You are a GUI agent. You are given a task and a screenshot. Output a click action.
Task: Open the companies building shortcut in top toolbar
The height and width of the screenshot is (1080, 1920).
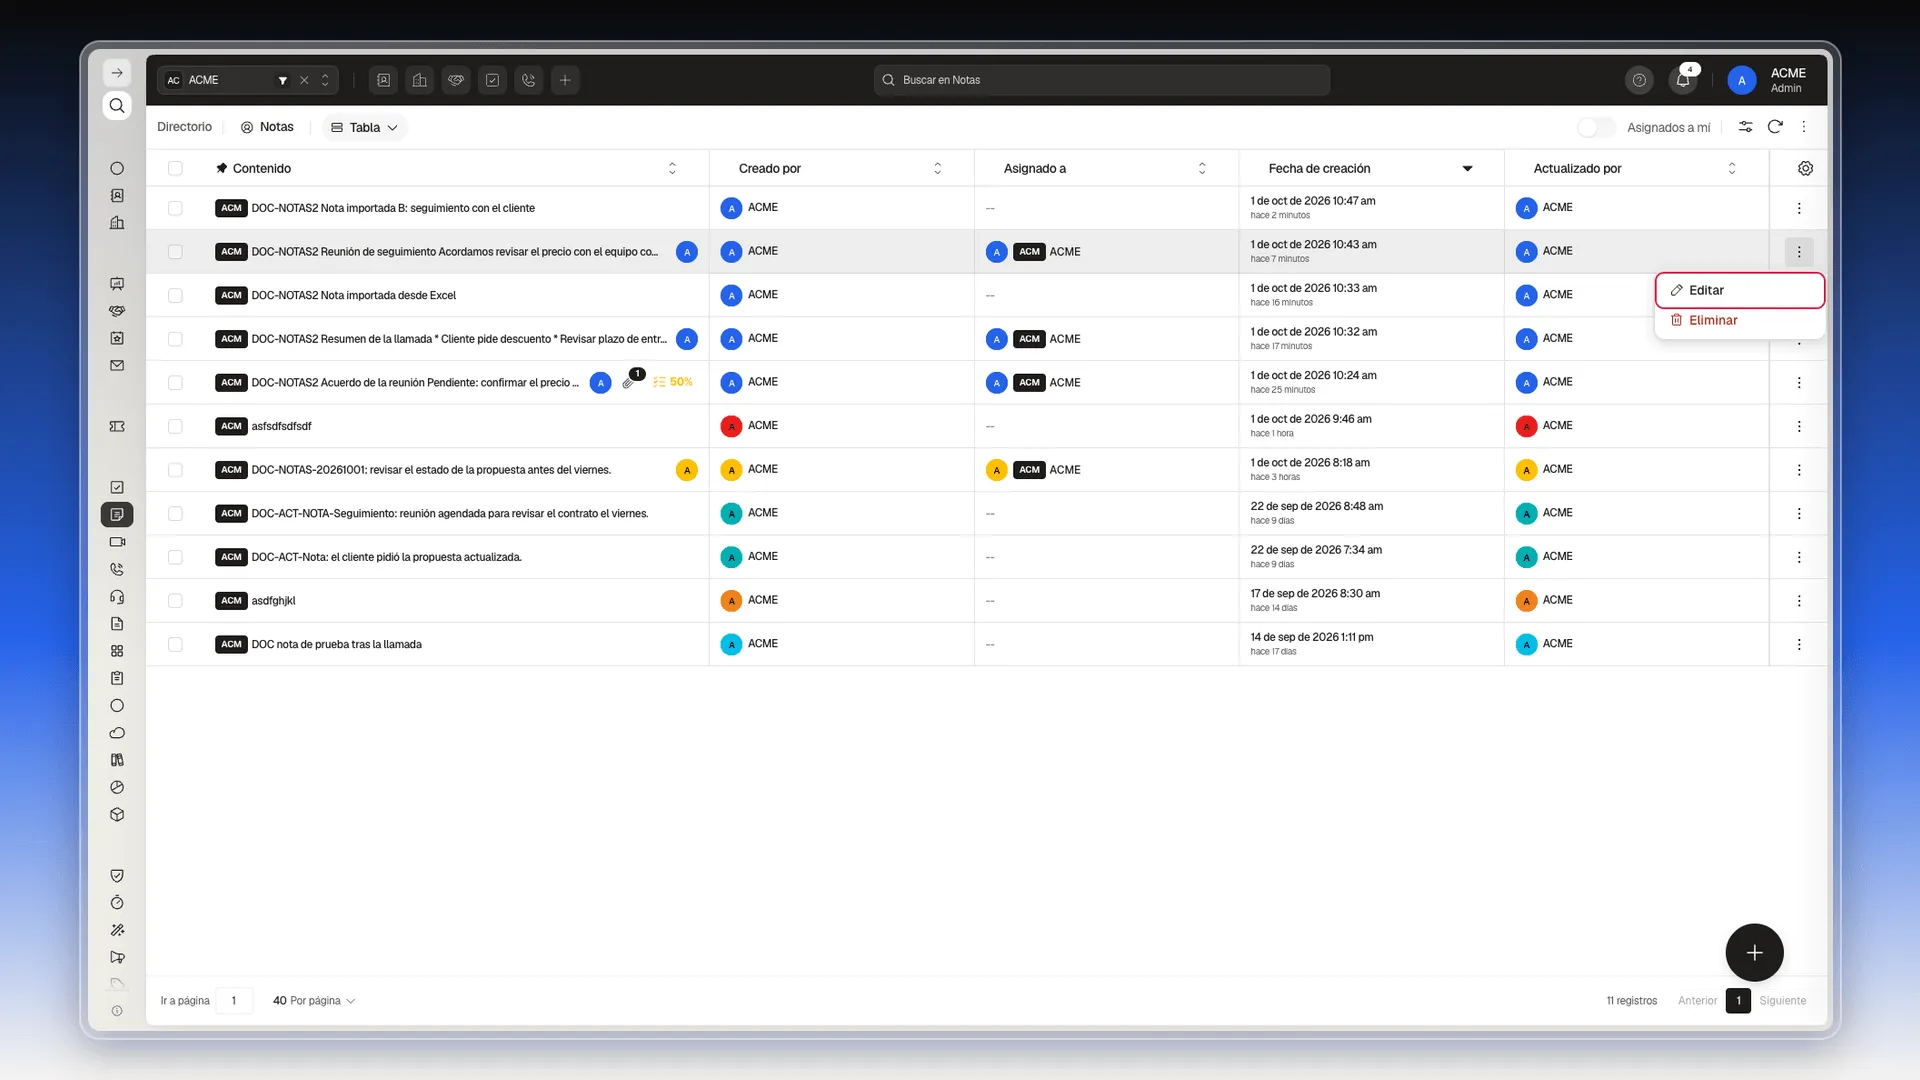pos(420,80)
